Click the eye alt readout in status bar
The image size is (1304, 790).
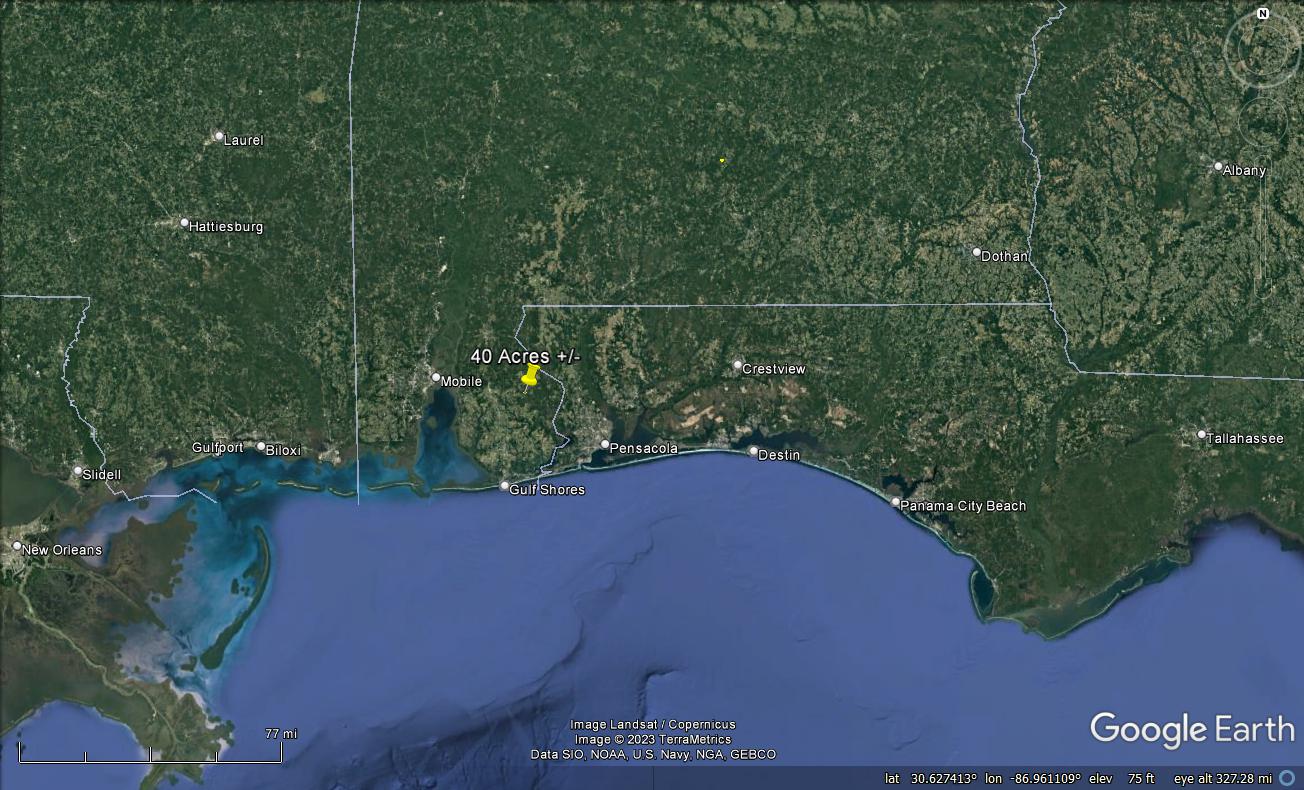[1223, 778]
